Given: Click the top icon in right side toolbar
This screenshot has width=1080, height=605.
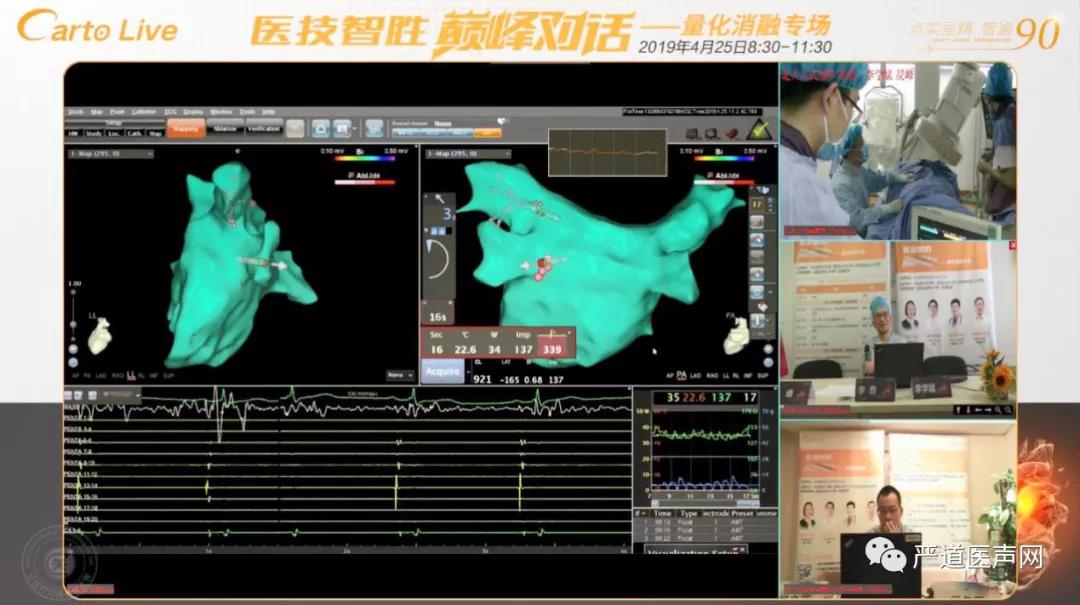Looking at the screenshot, I should coord(760,190).
